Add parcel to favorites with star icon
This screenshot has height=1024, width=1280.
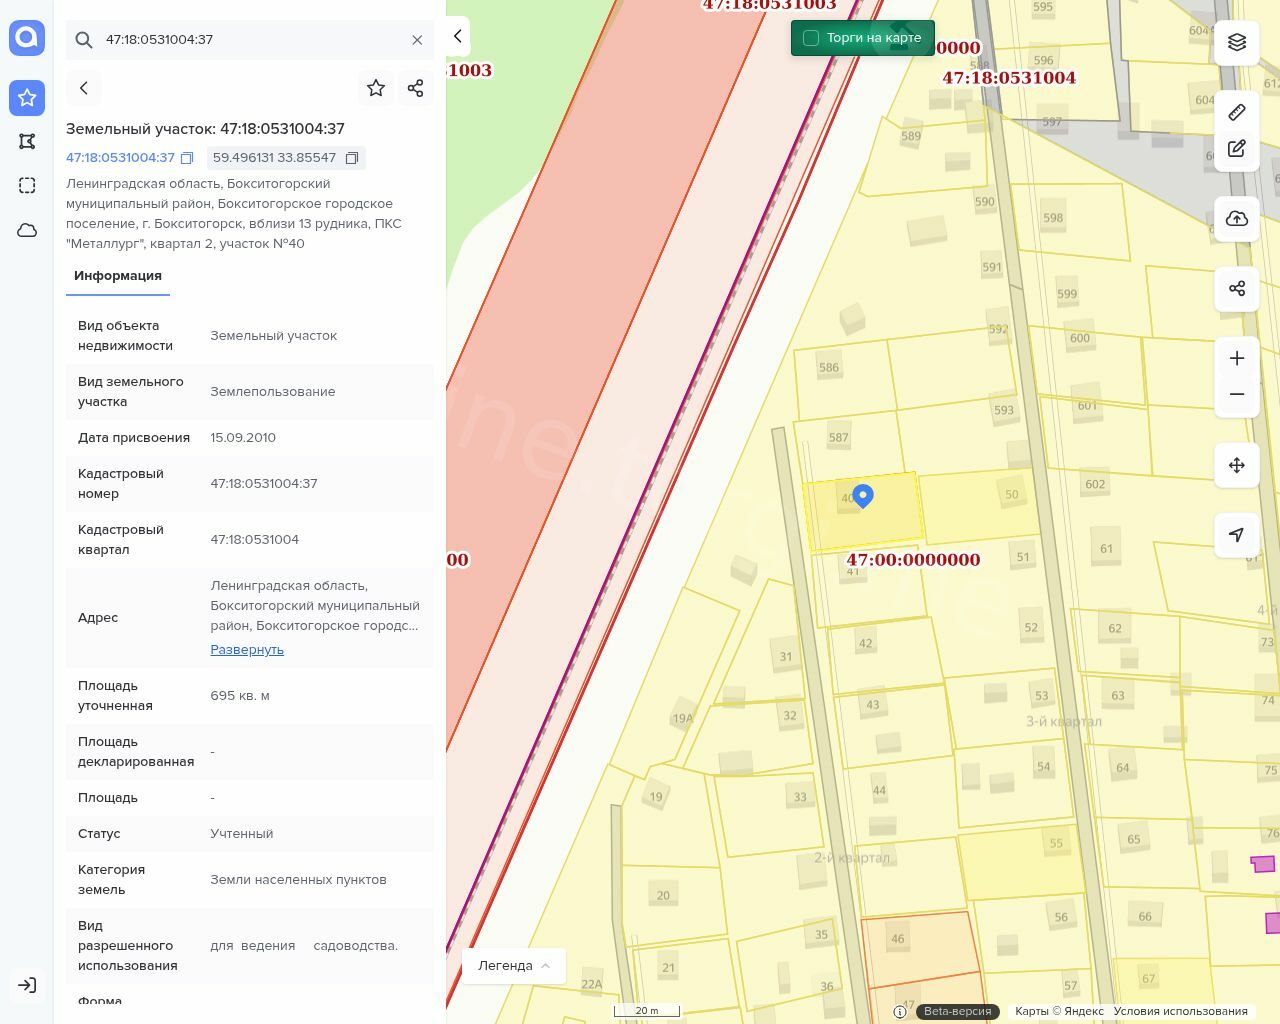tap(376, 88)
